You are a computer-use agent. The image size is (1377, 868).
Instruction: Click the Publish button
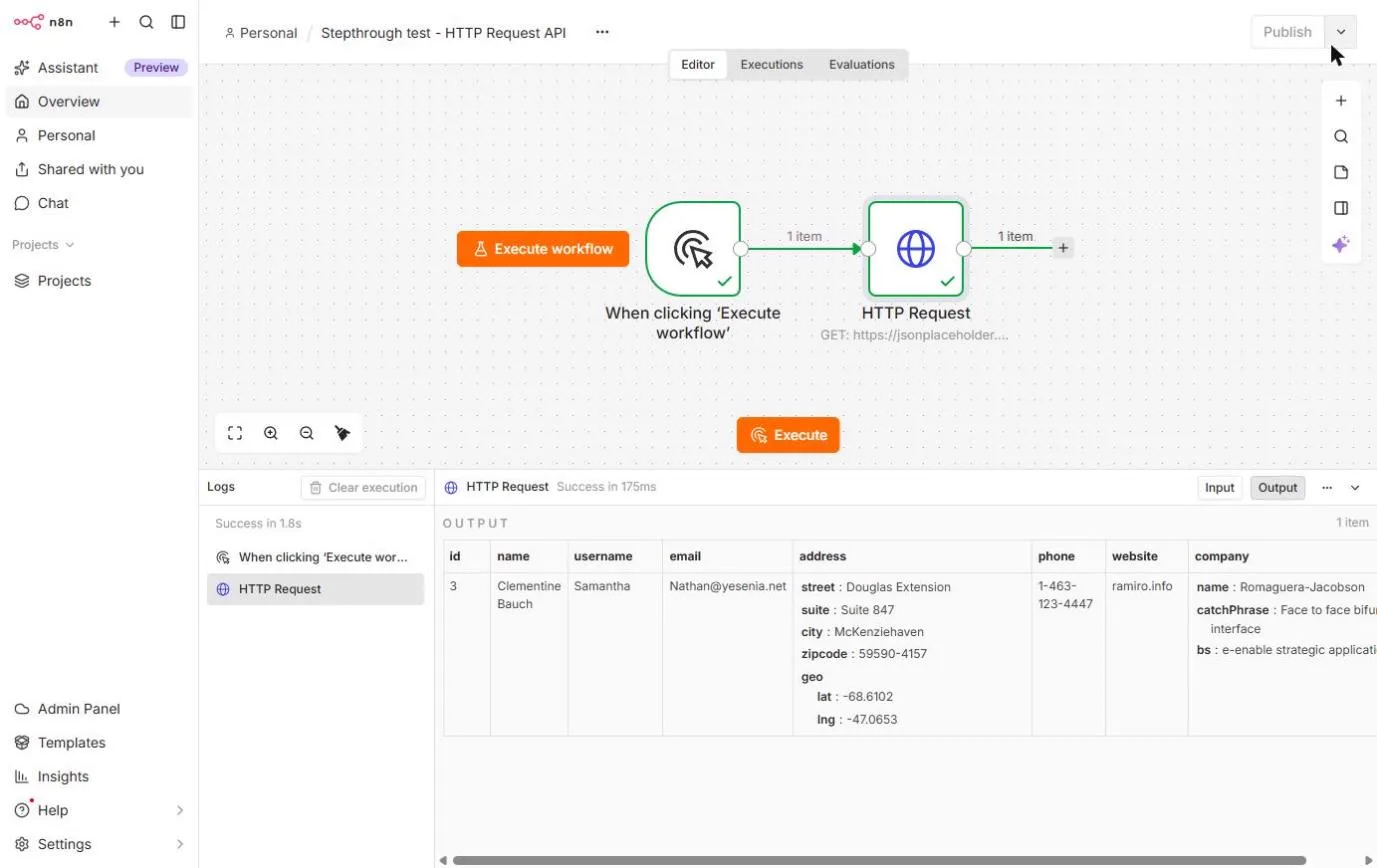coord(1288,32)
